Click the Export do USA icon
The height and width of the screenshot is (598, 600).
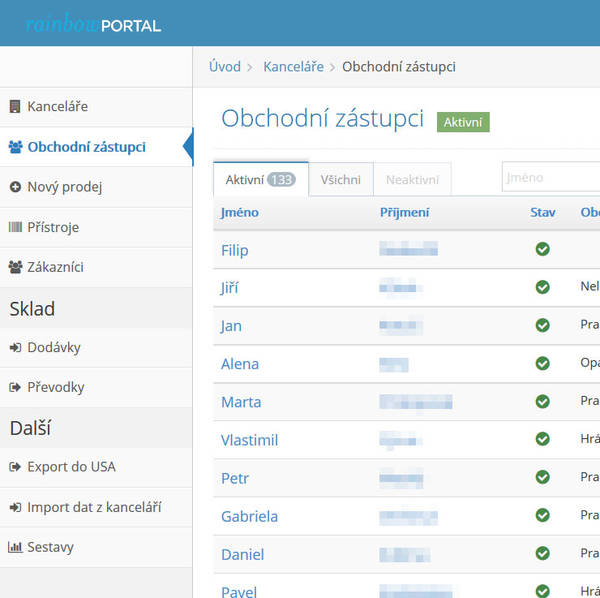click(15, 467)
